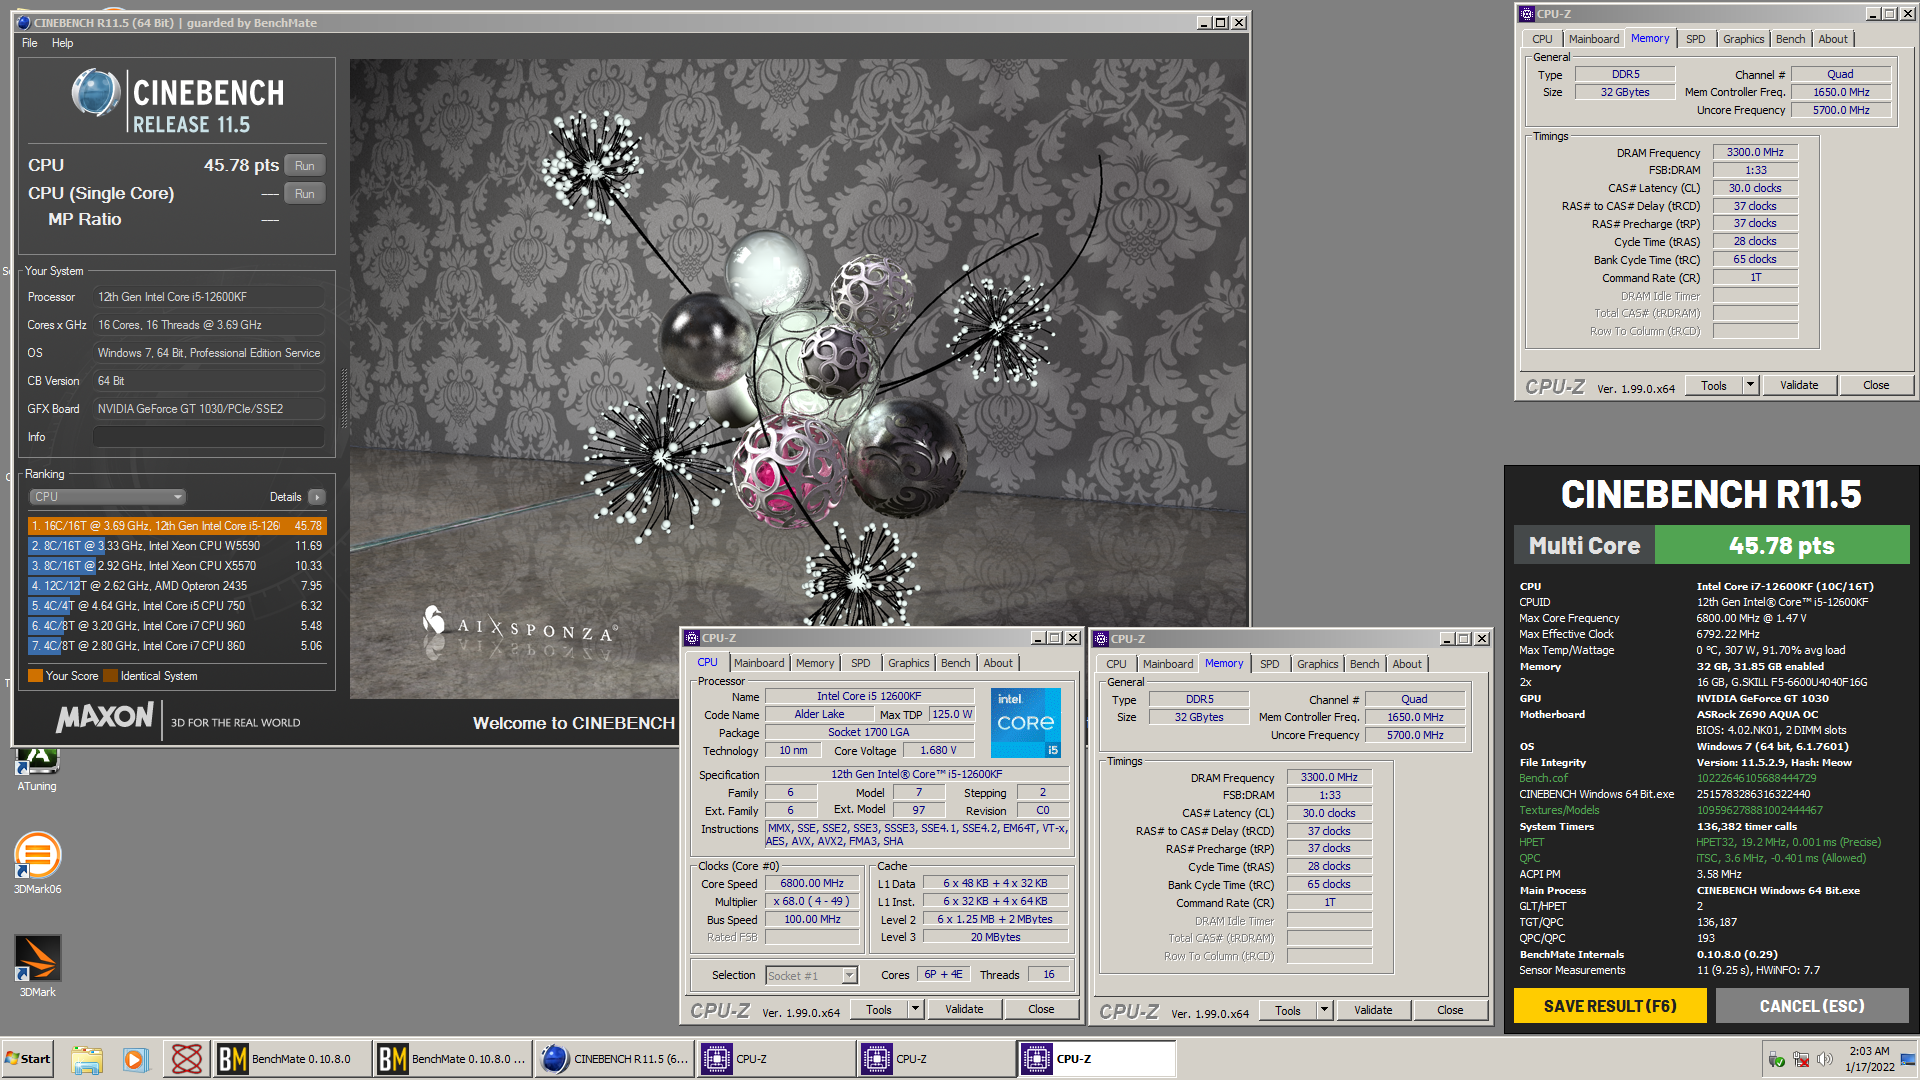Open the Bench tab in lower CPU-Z Memory window
The height and width of the screenshot is (1080, 1920).
pyautogui.click(x=1364, y=664)
